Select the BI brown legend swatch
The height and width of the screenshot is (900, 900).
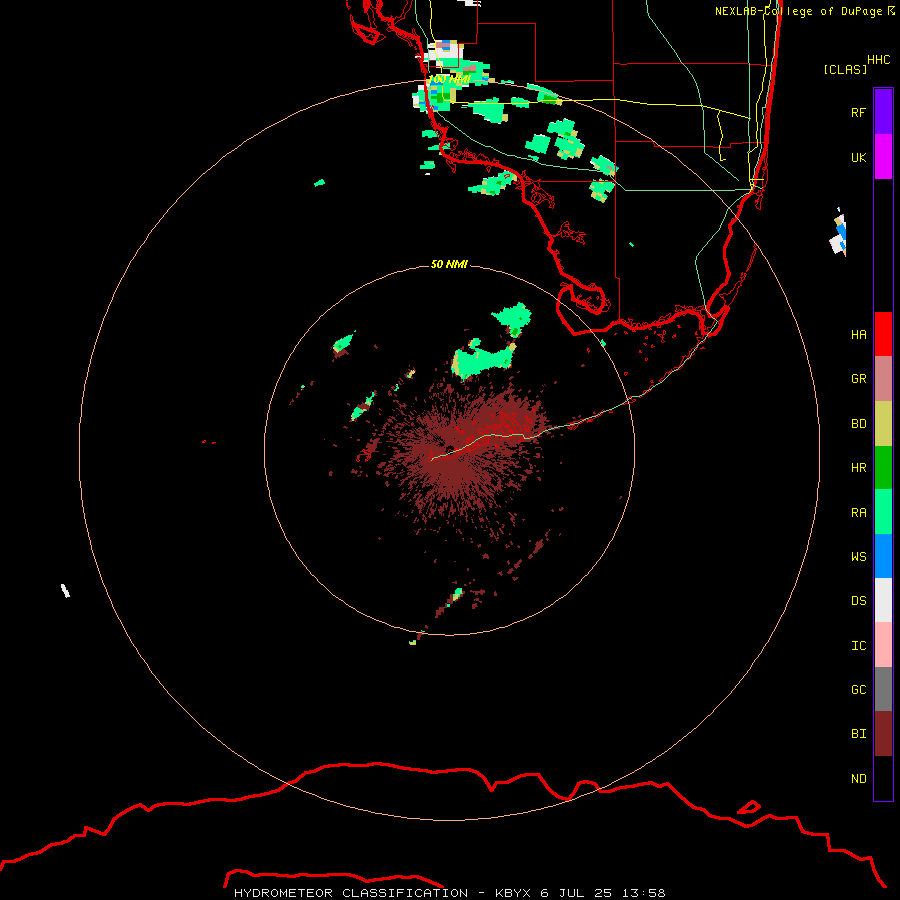click(x=883, y=734)
